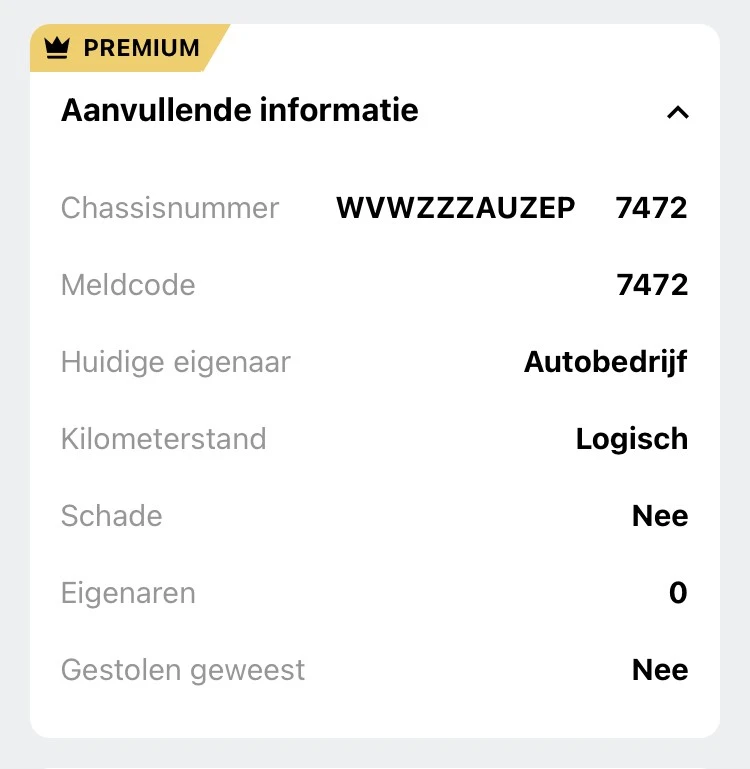Viewport: 750px width, 769px height.
Task: Click the Chassisnummer label
Action: pyautogui.click(x=170, y=208)
